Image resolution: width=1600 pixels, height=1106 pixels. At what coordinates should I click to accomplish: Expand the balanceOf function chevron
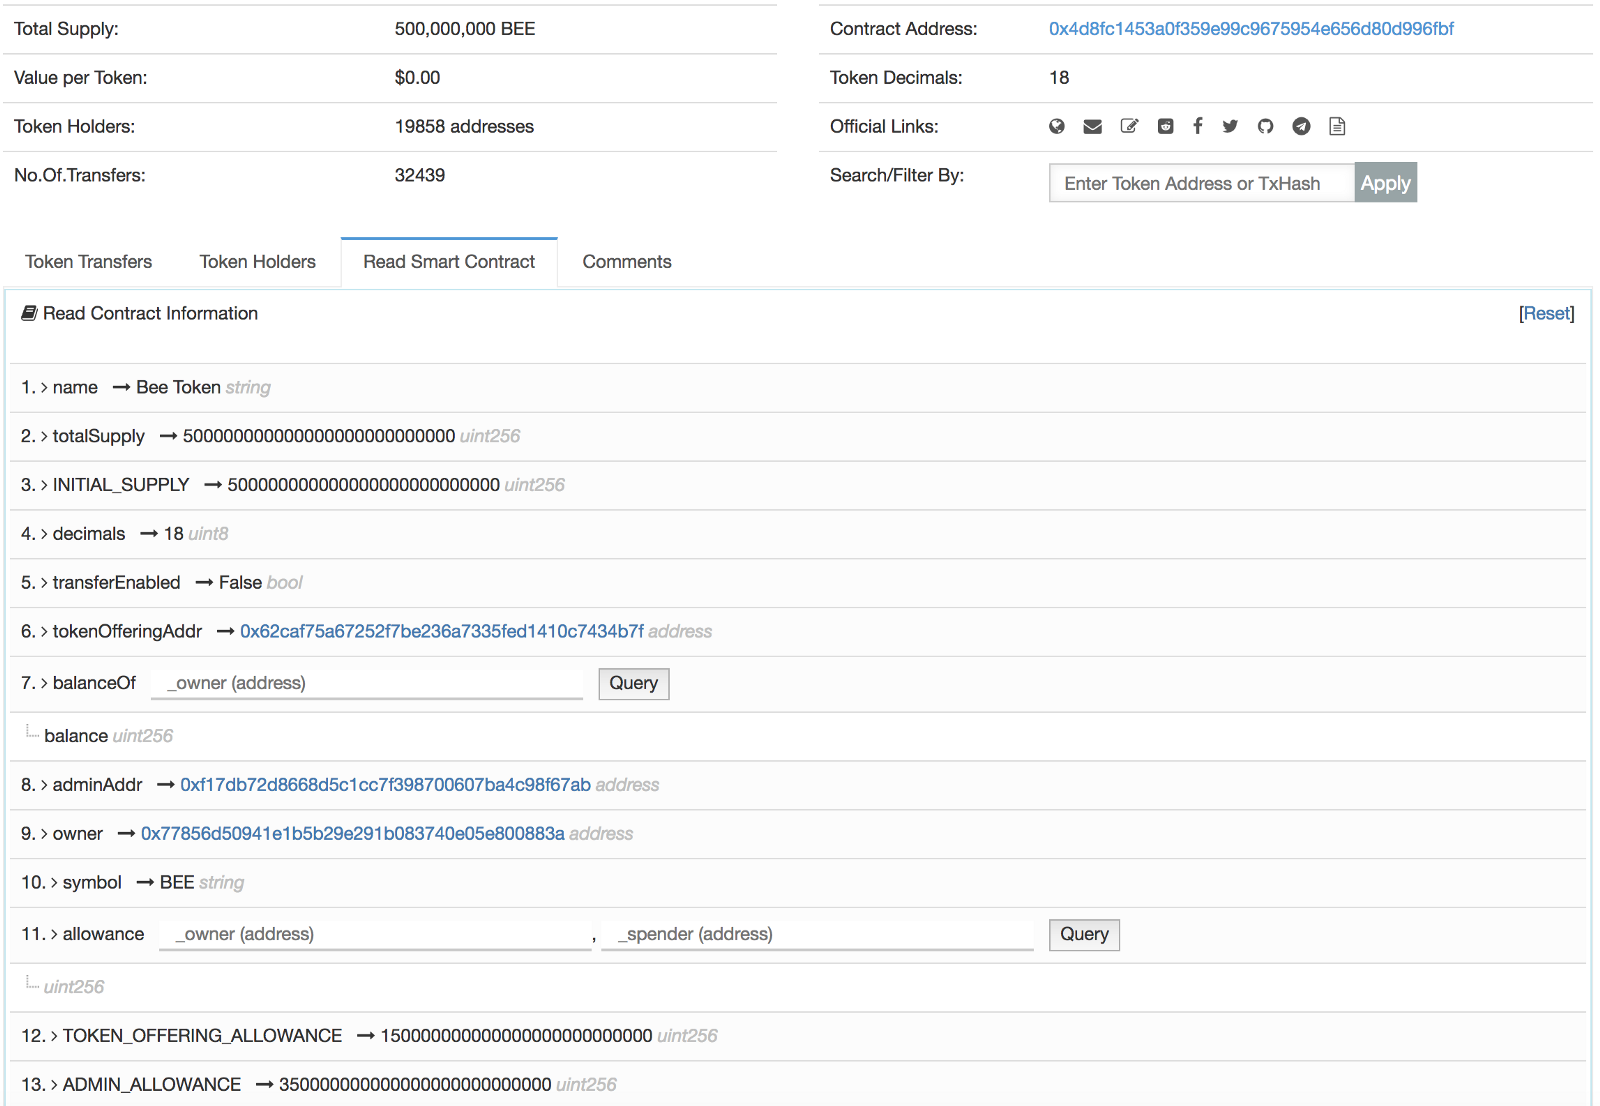click(x=44, y=684)
